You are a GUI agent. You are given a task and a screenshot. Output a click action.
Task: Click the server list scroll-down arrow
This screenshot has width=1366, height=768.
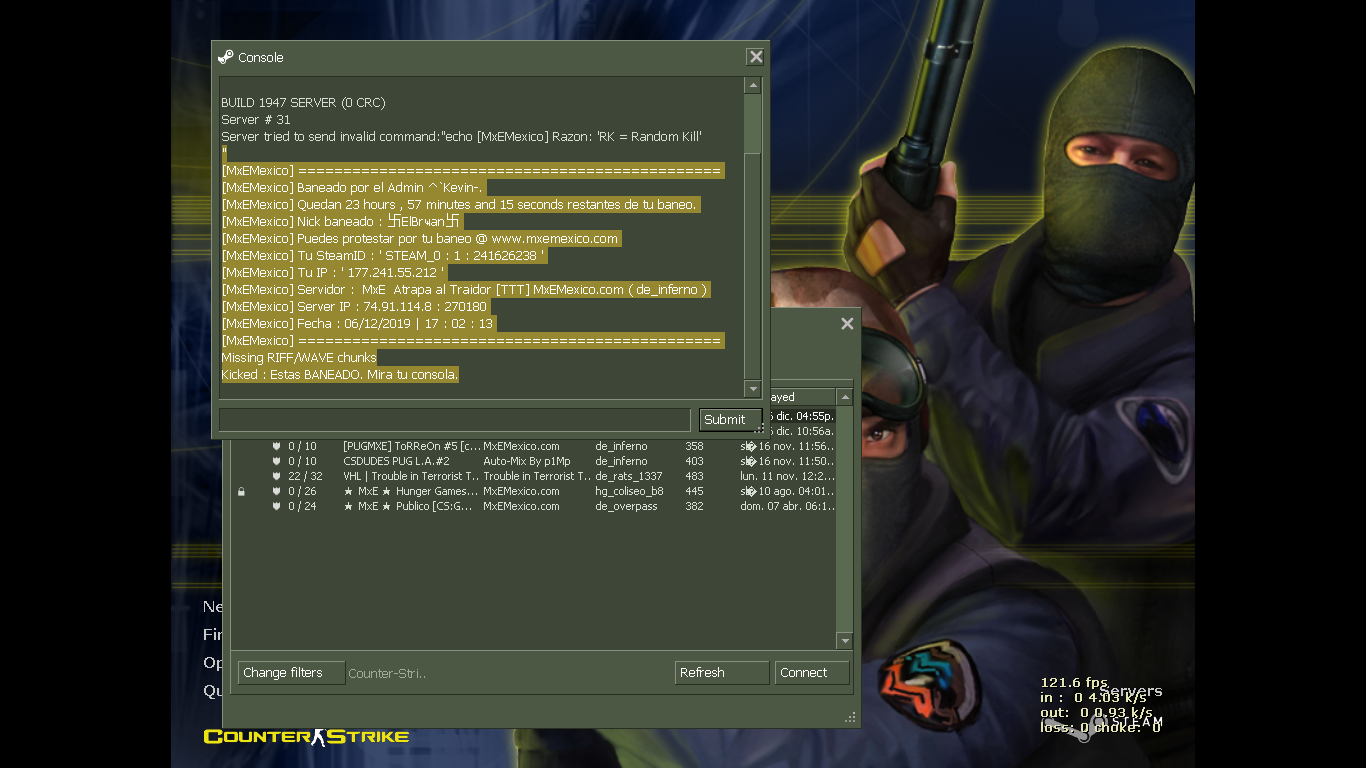tap(845, 641)
